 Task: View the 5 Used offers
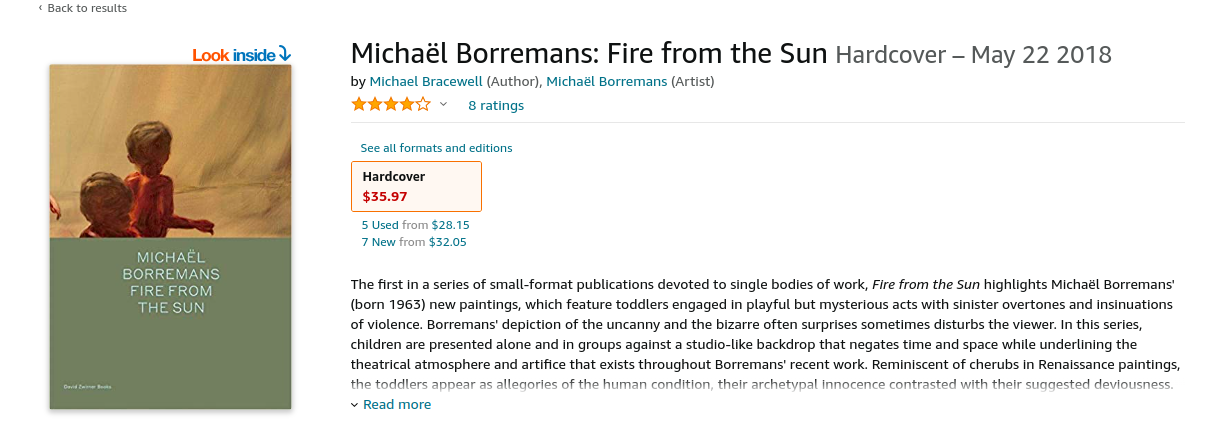coord(380,226)
